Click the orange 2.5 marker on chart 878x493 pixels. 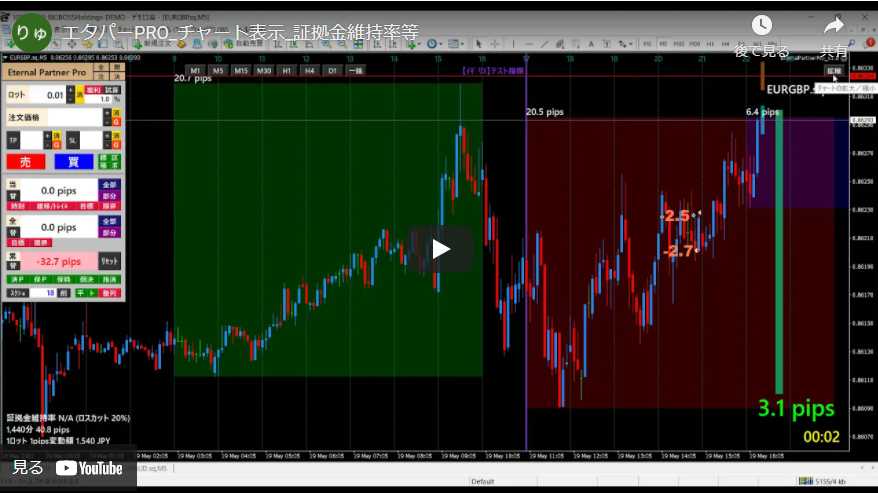point(677,216)
